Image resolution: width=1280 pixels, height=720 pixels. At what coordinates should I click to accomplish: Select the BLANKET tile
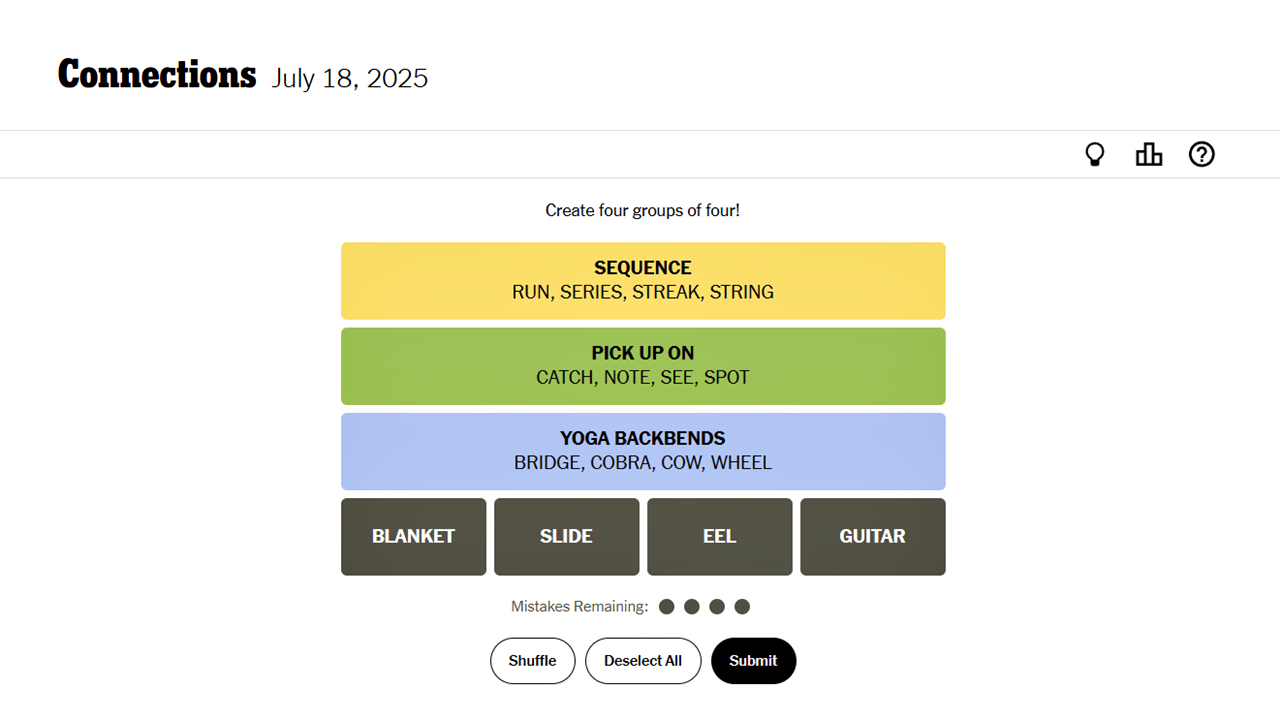(x=413, y=537)
